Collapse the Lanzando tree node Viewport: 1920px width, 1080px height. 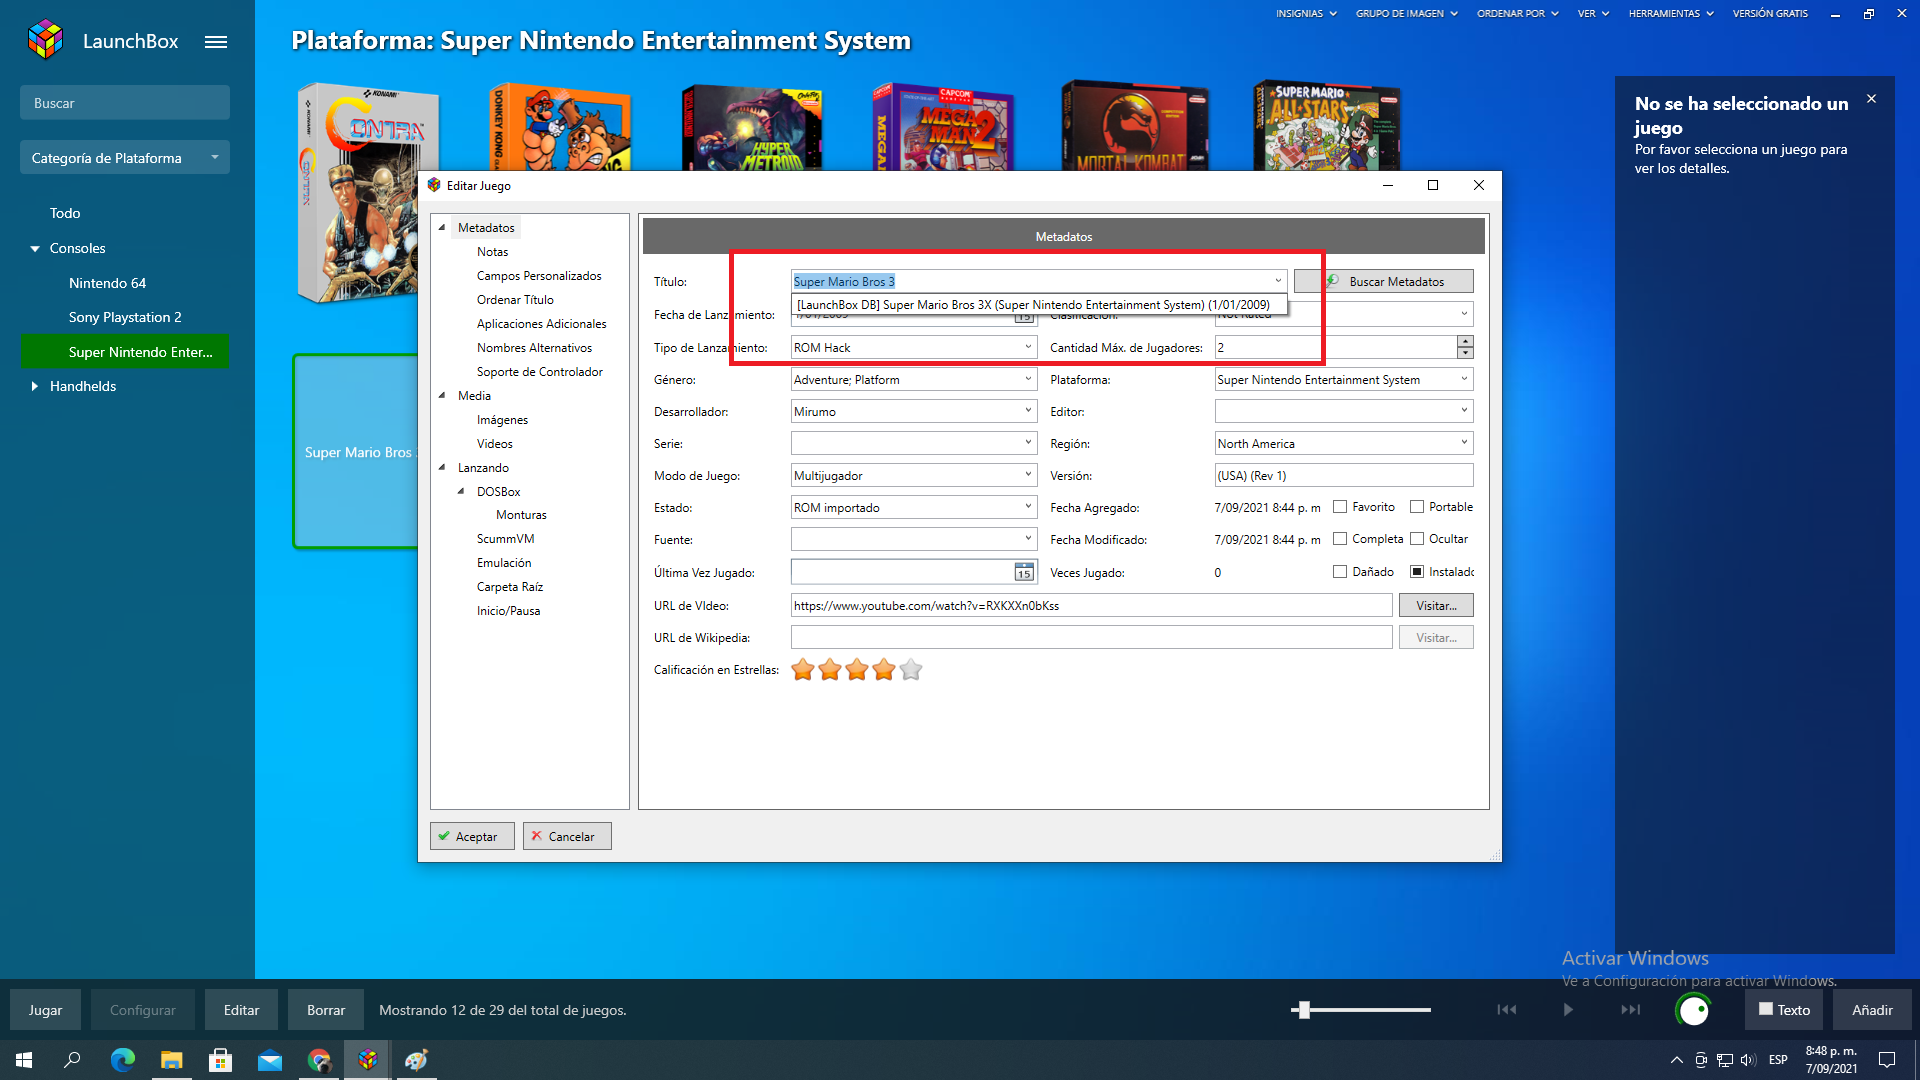pyautogui.click(x=442, y=467)
